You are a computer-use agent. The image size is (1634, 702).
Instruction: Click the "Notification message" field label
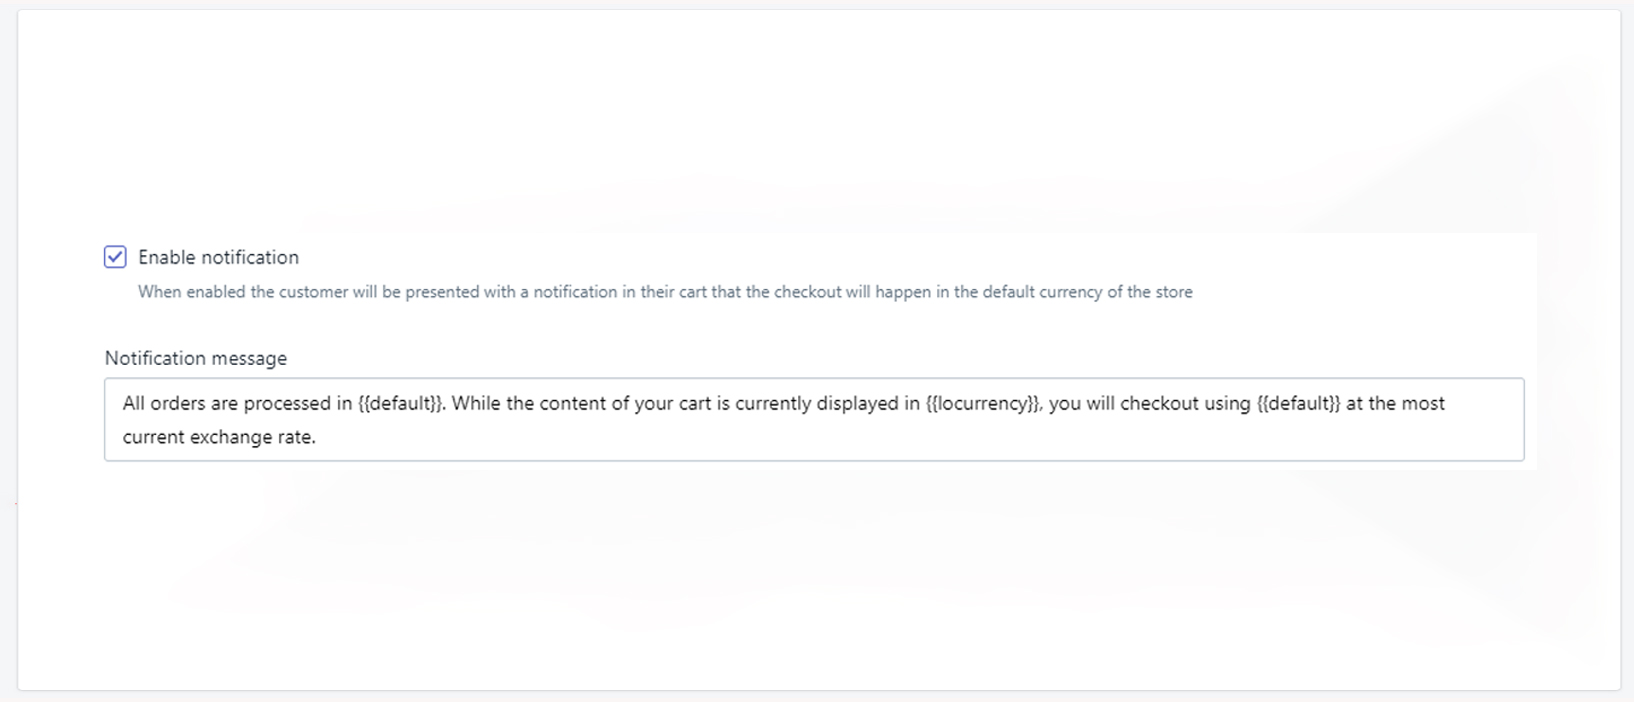tap(196, 358)
